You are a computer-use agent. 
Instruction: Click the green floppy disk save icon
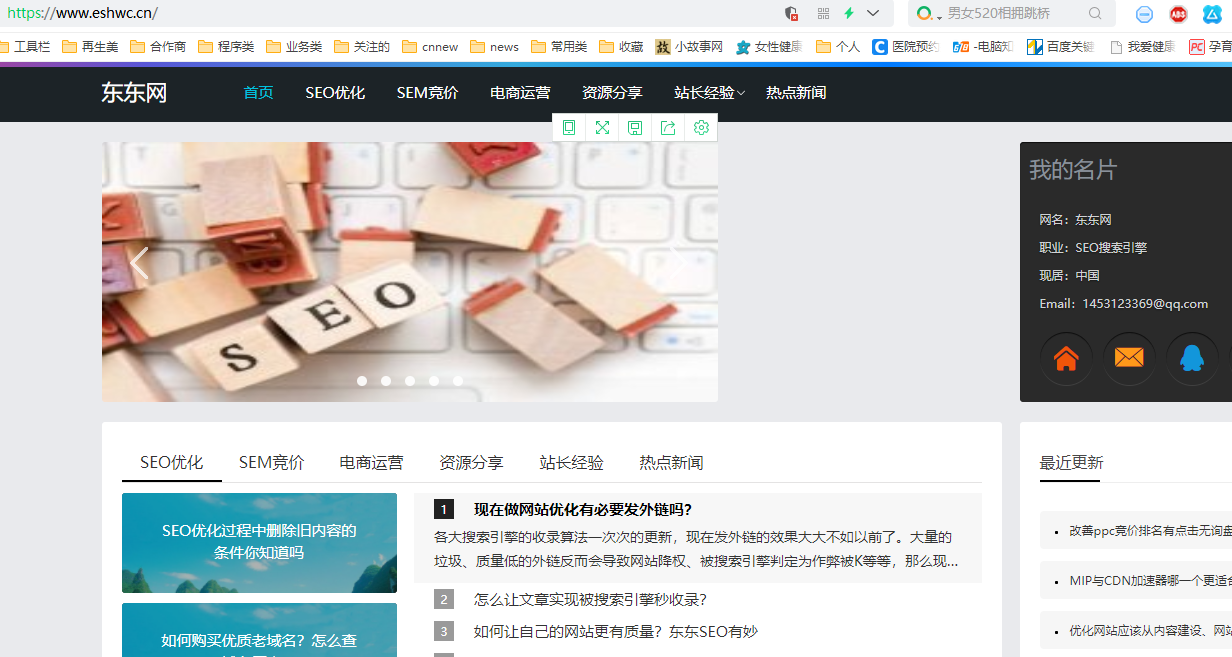(x=635, y=128)
